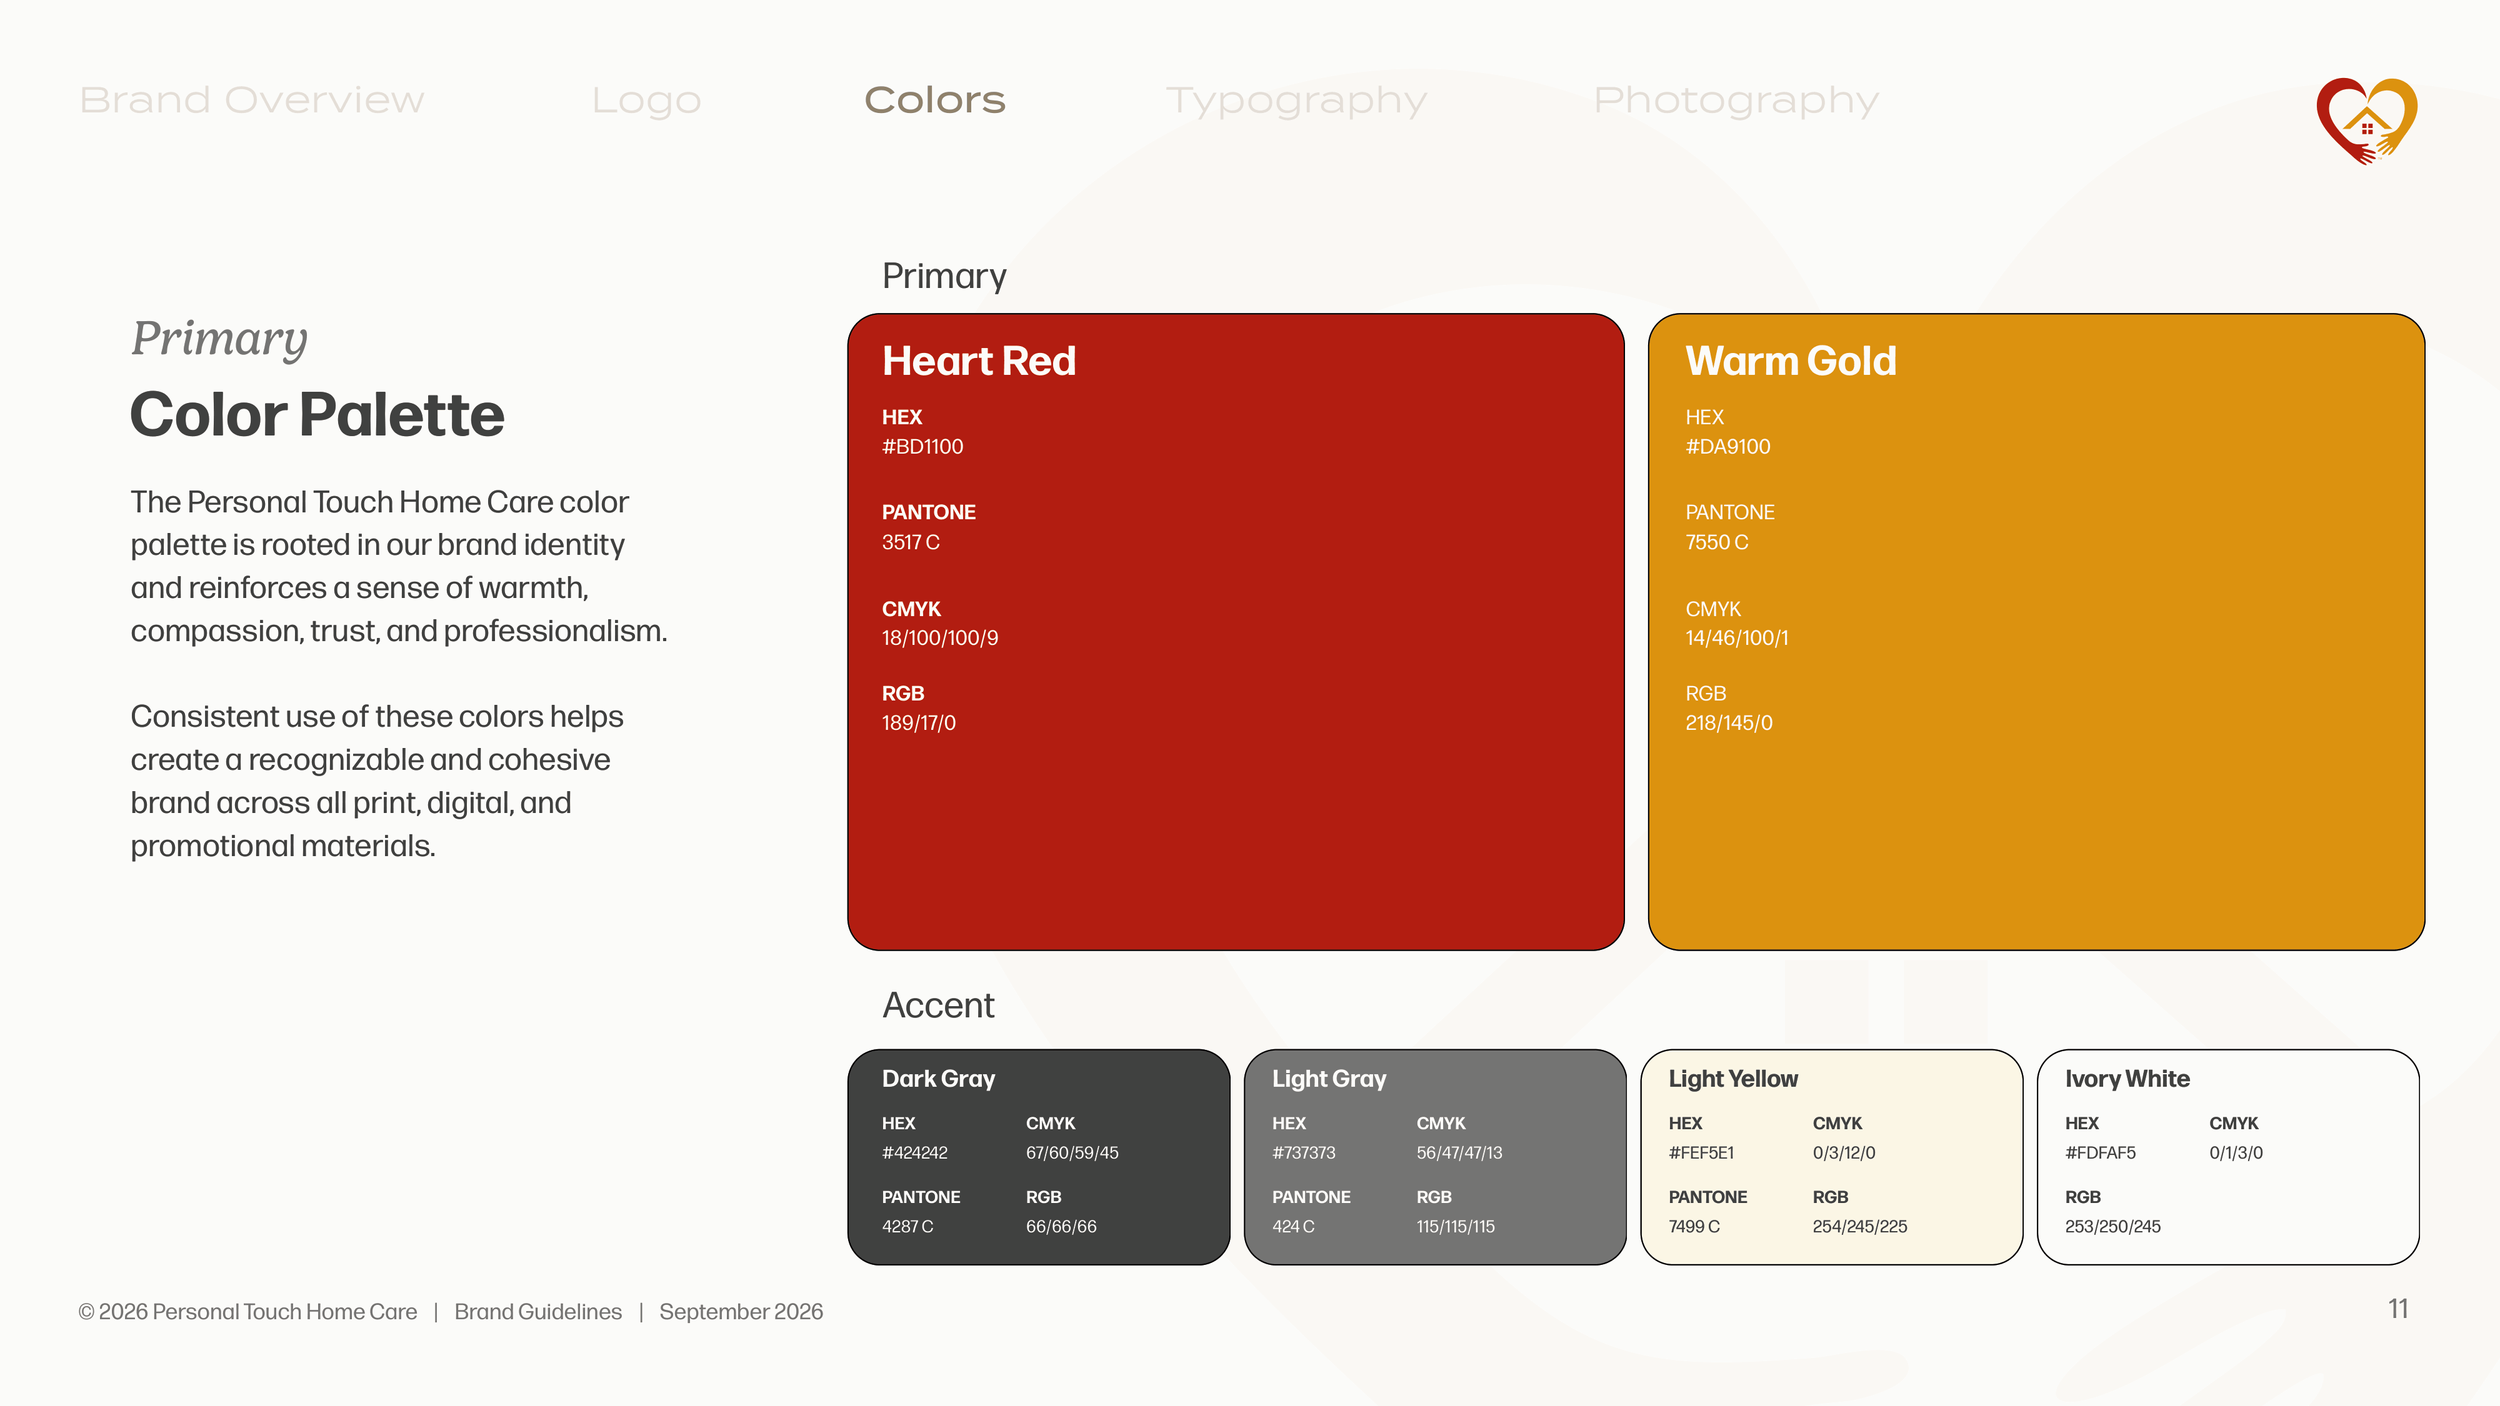Click the Brand Guidelines footer text
The height and width of the screenshot is (1406, 2500).
click(538, 1312)
